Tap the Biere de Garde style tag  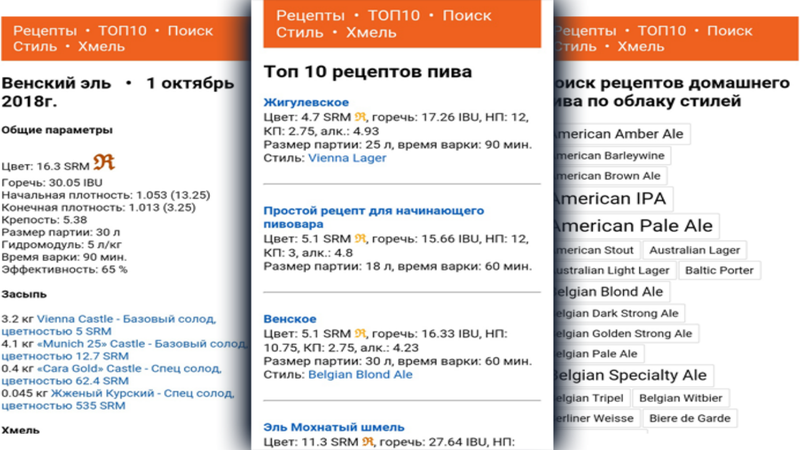689,418
